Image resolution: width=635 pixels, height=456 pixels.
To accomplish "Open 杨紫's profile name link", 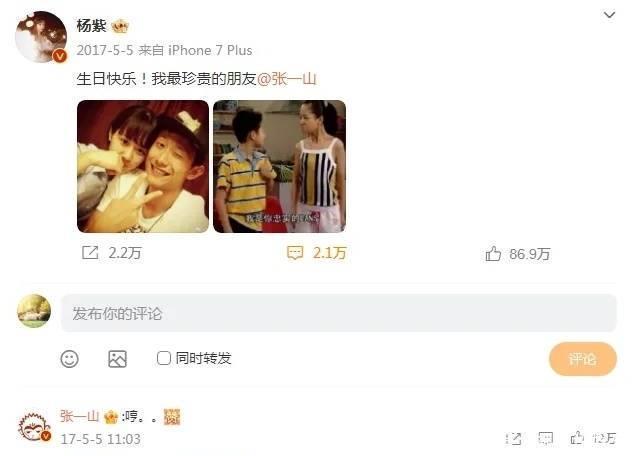I will [x=91, y=26].
